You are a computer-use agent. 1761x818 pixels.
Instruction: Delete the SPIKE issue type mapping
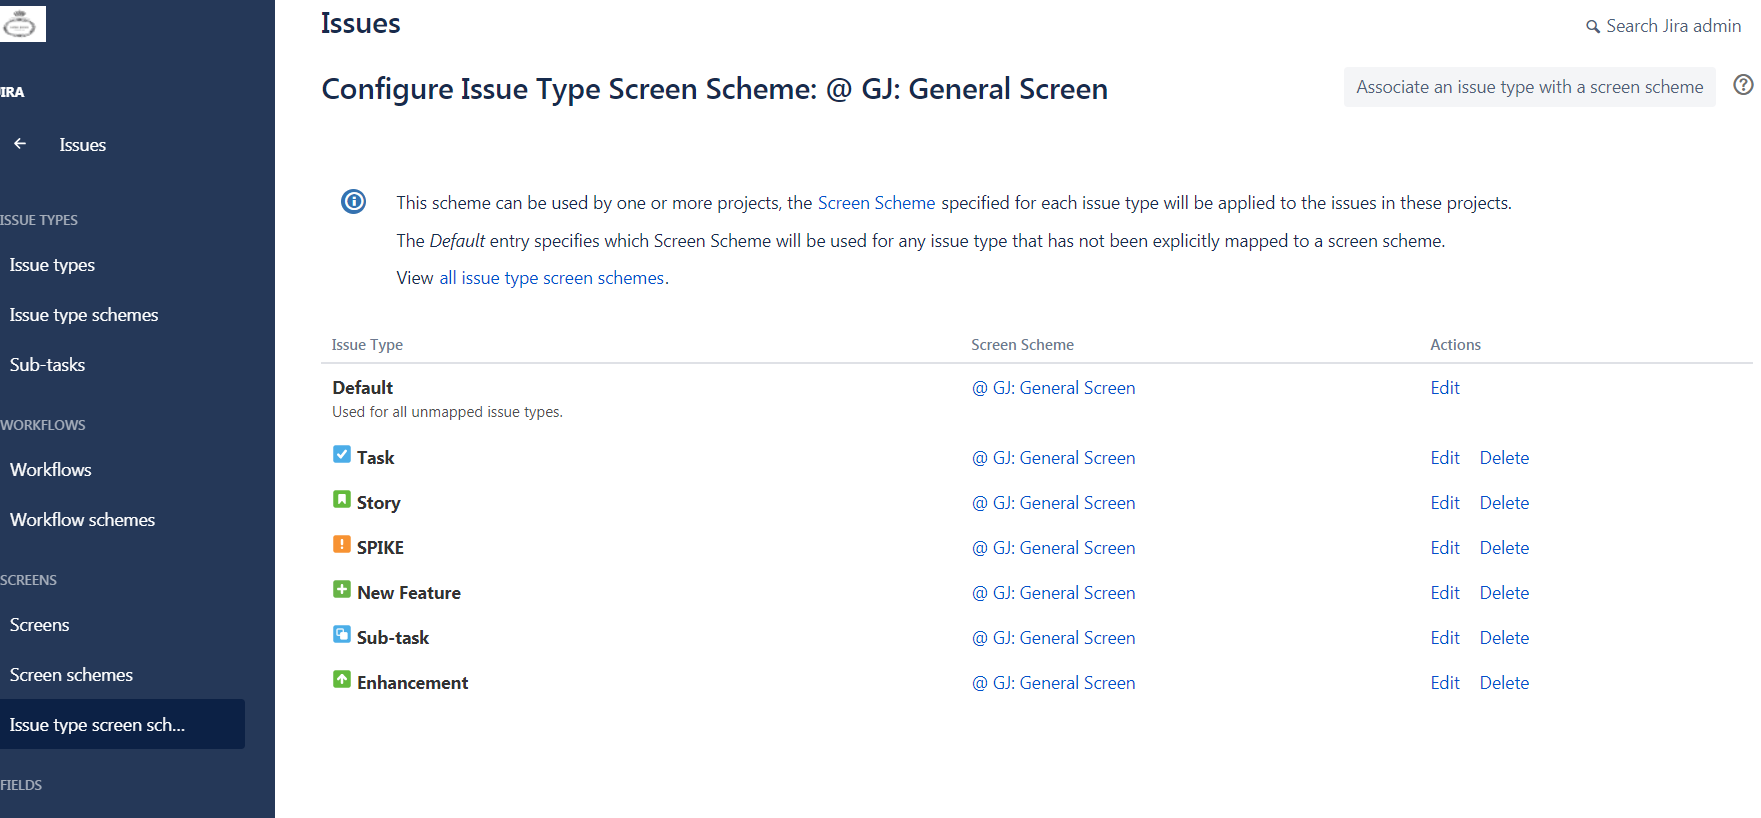click(1504, 548)
